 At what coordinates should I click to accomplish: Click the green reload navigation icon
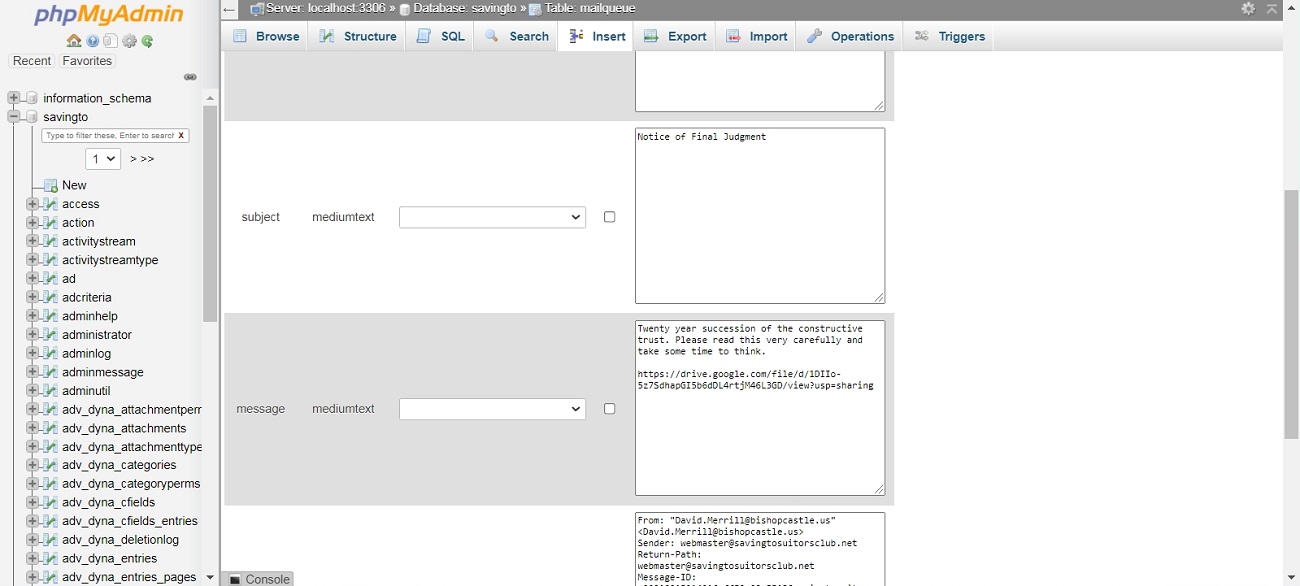[148, 41]
